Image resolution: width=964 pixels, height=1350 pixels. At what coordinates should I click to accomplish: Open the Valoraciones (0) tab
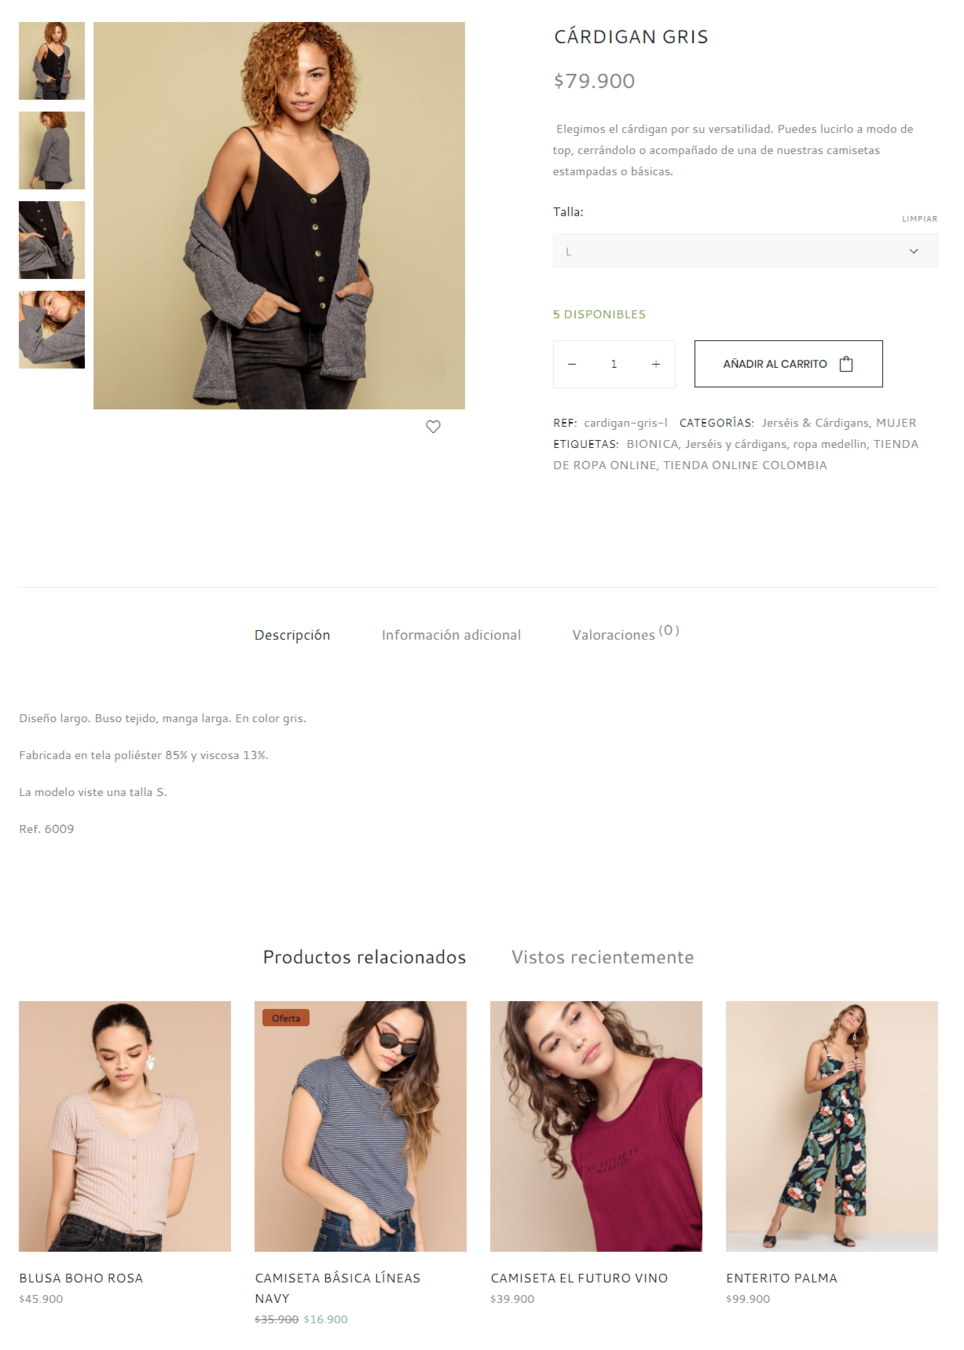625,634
